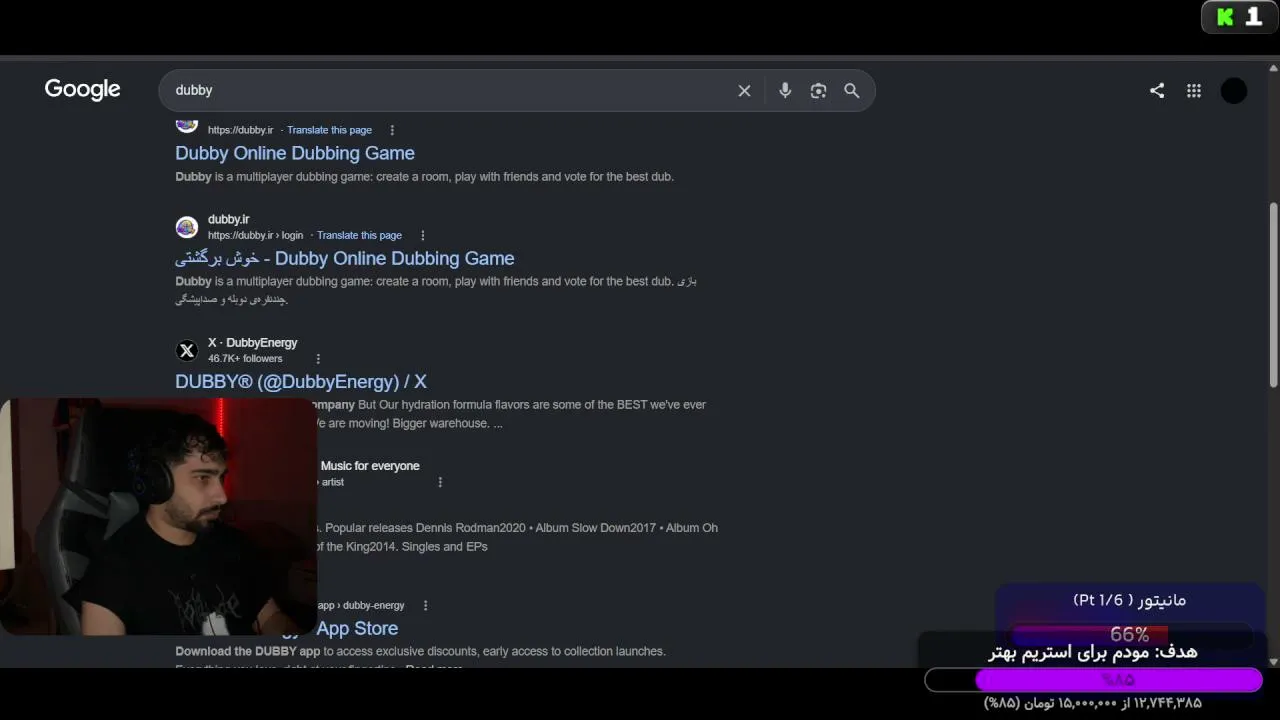Open more options for dubby.ir login result
1280x720 pixels.
pyautogui.click(x=422, y=235)
